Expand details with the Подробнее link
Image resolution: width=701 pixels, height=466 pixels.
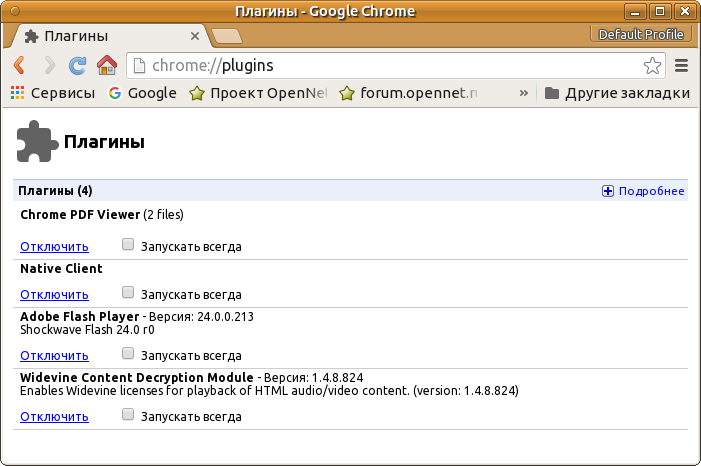point(643,191)
